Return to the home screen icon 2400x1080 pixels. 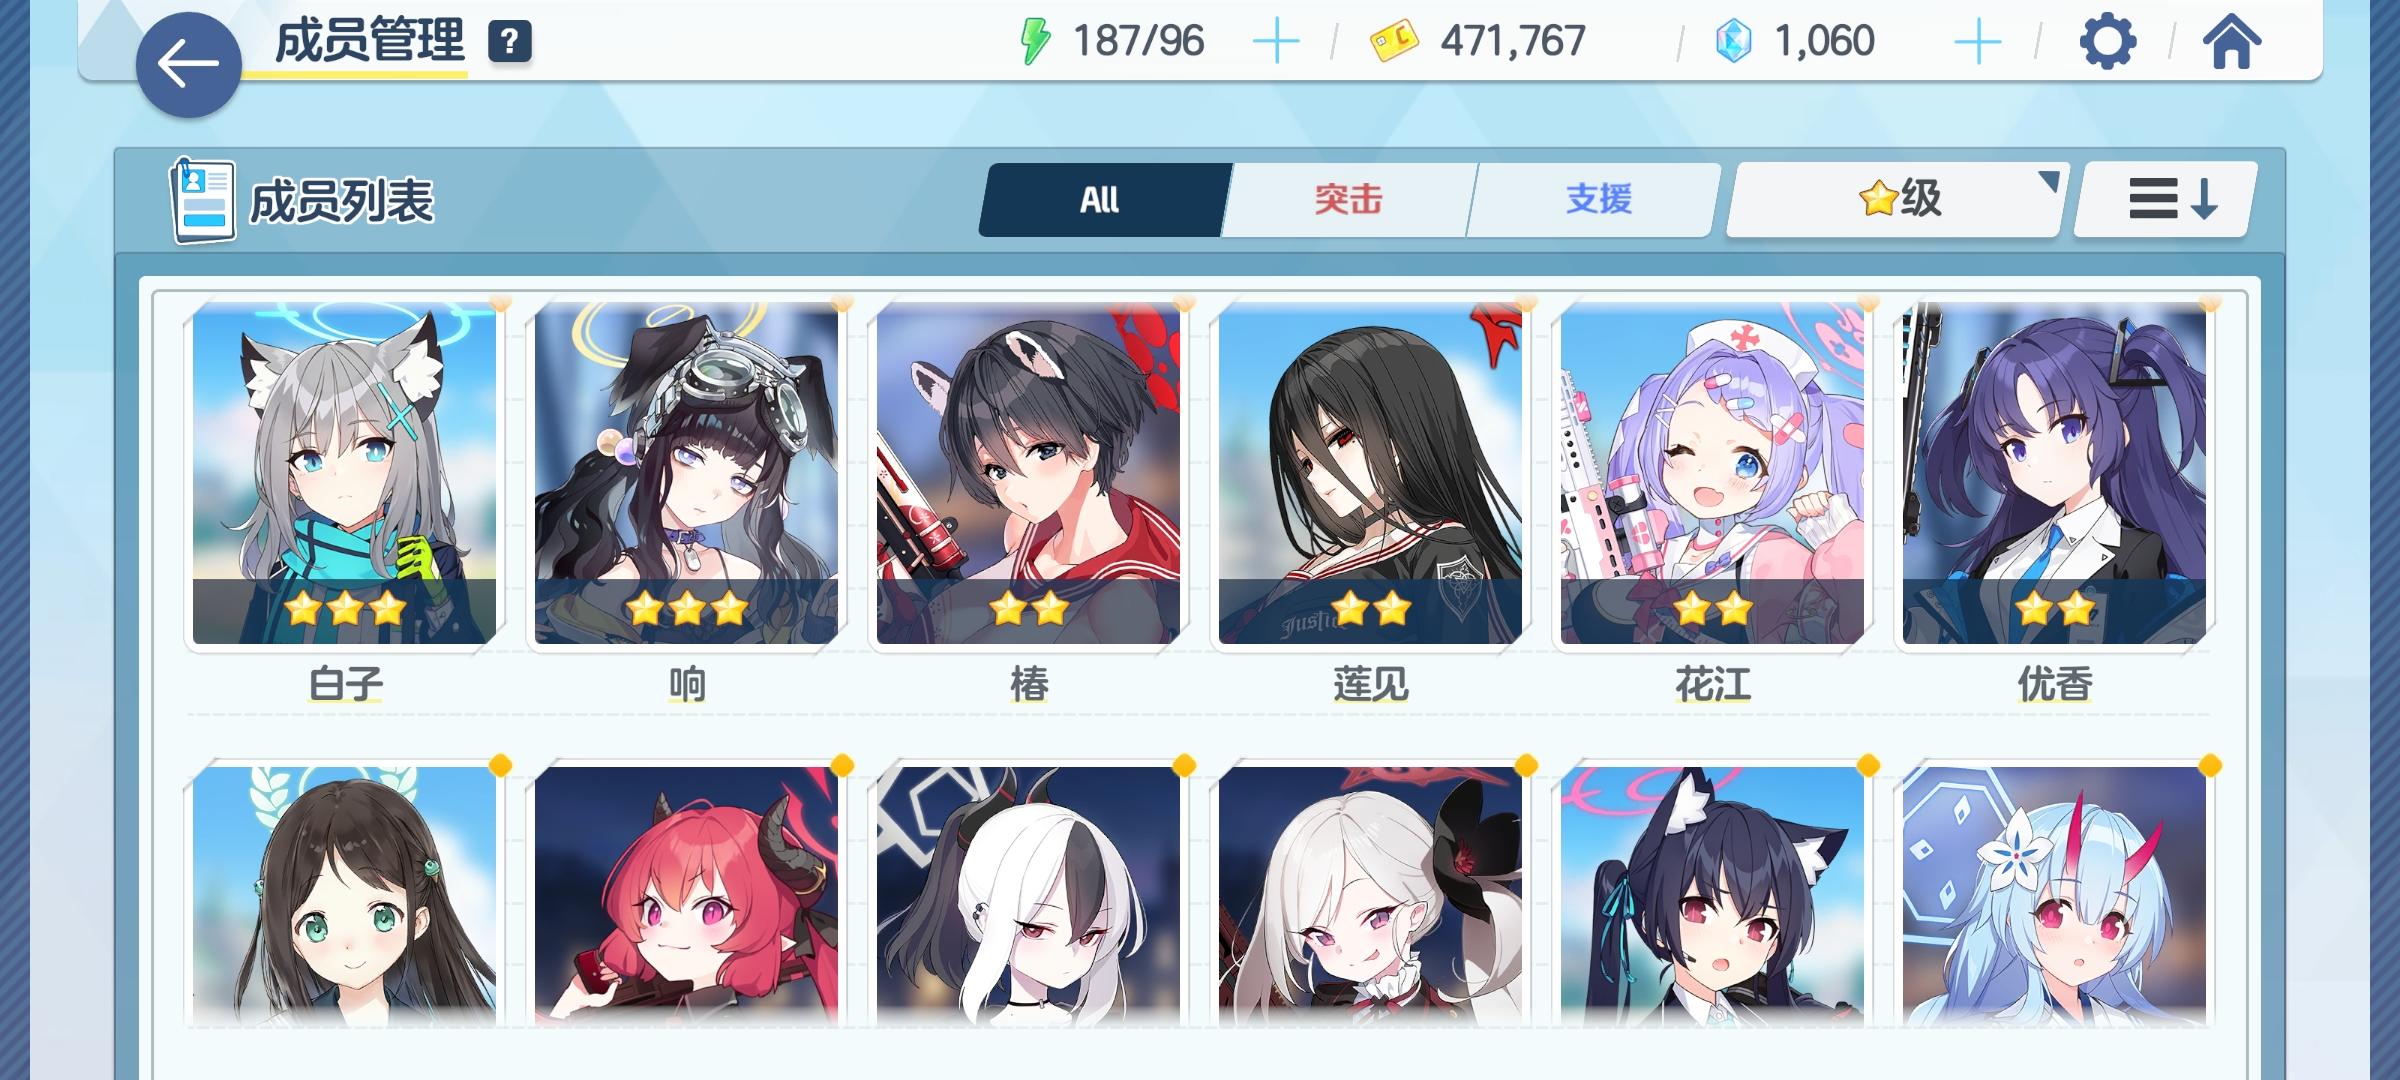(2231, 42)
